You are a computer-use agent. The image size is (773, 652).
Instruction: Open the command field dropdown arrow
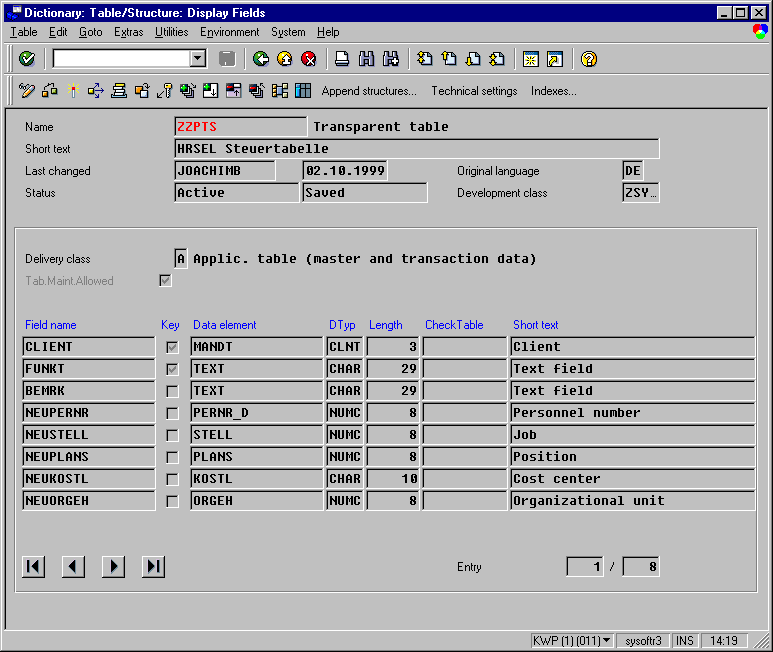tap(197, 59)
